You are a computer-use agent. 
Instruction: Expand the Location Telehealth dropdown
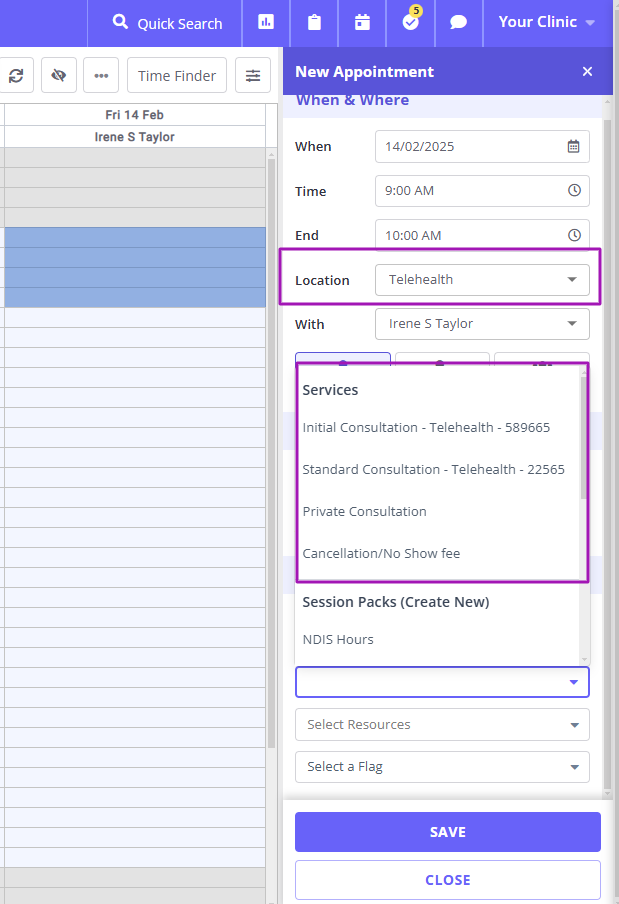pos(482,280)
